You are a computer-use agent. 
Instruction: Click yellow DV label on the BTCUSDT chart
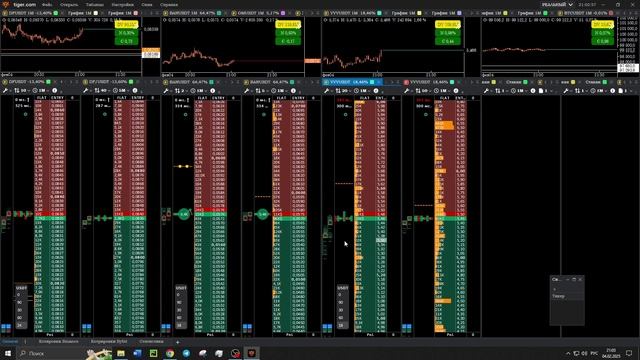[x=602, y=25]
